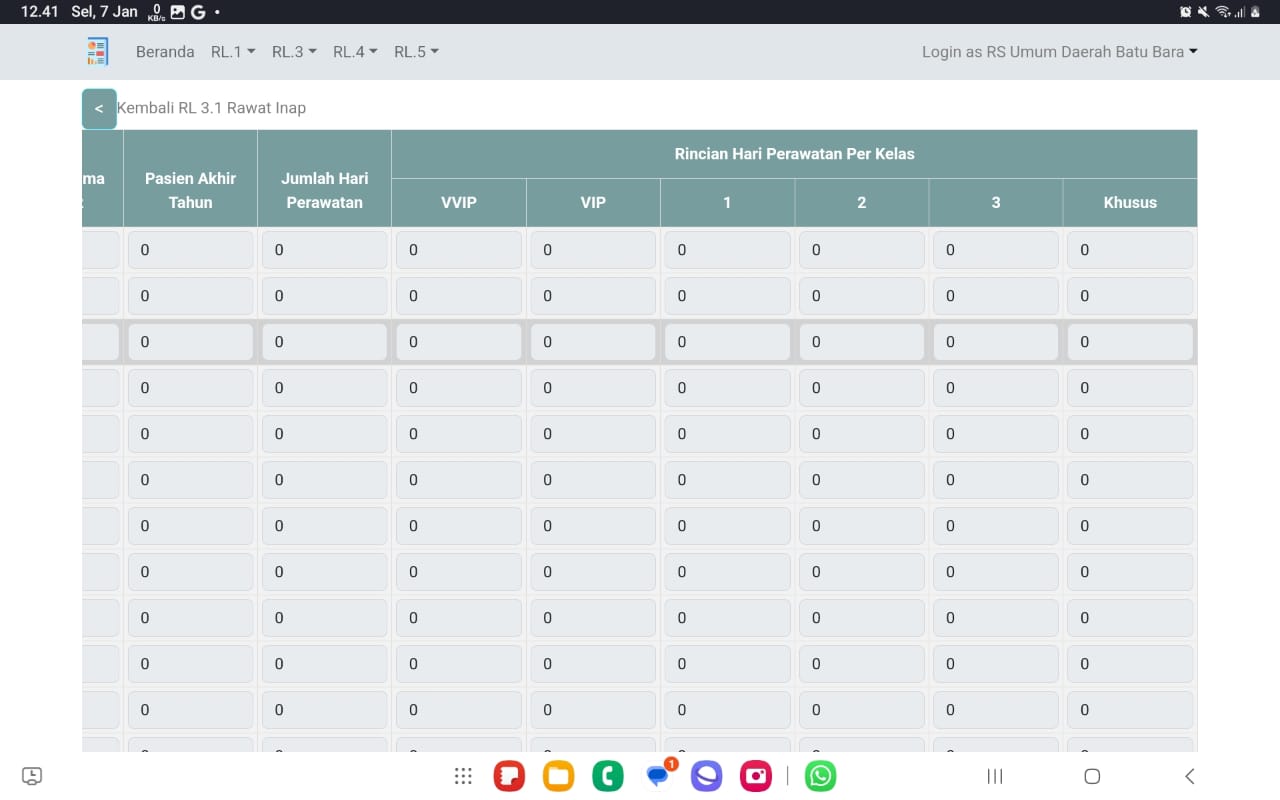Tap the Wi-Fi indicator in status bar
The width and height of the screenshot is (1280, 800).
click(1223, 12)
